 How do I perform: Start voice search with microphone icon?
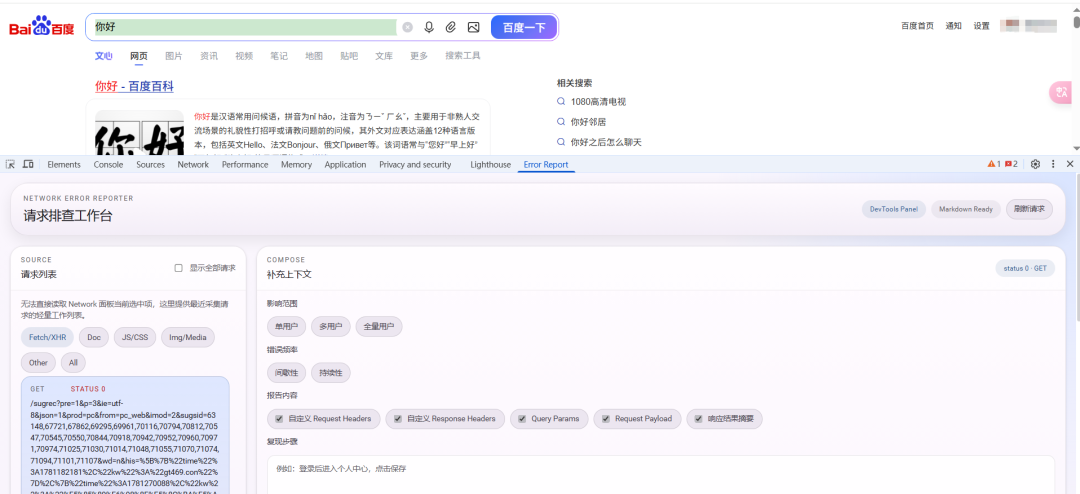pos(429,28)
